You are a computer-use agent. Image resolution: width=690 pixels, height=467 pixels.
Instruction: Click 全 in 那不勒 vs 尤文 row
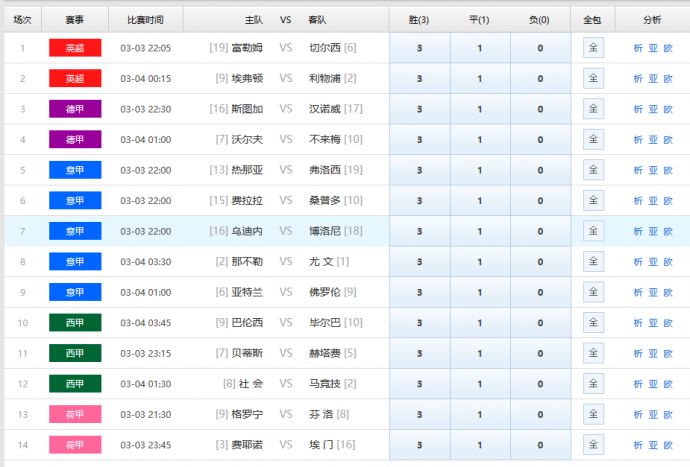[593, 261]
